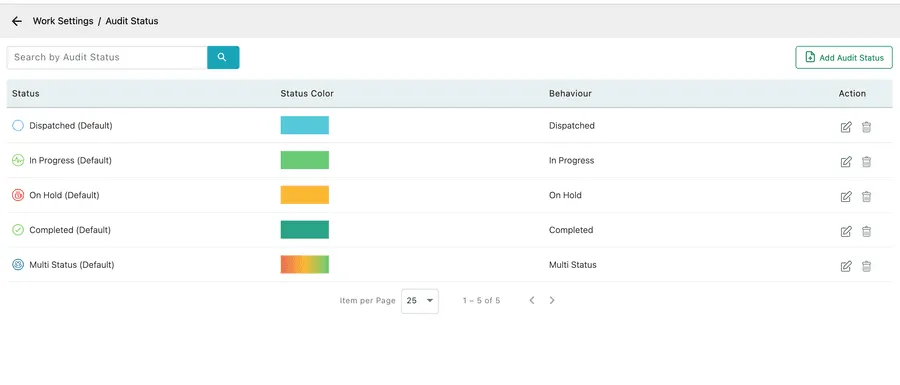Go to previous page arrow

pos(532,300)
